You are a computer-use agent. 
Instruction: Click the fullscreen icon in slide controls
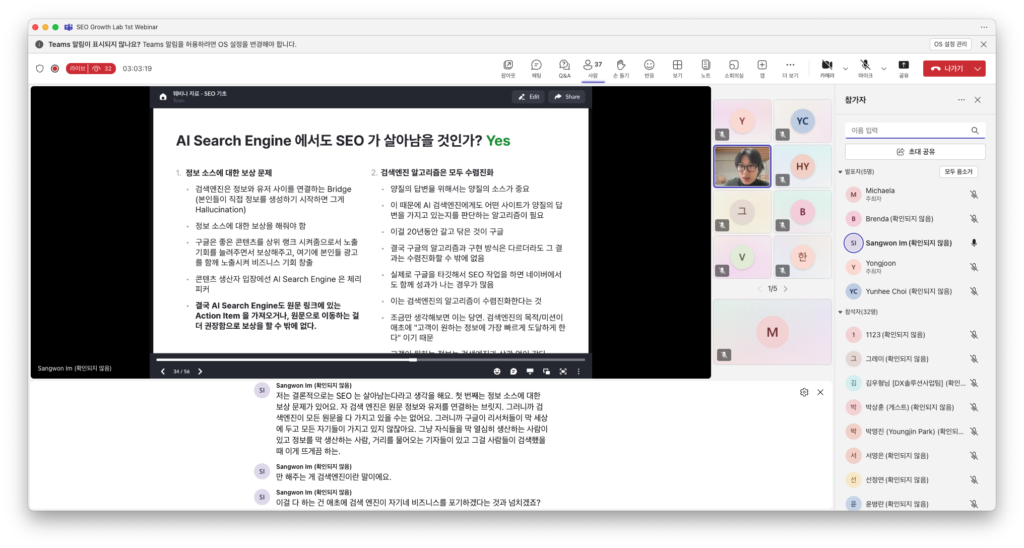tap(563, 372)
